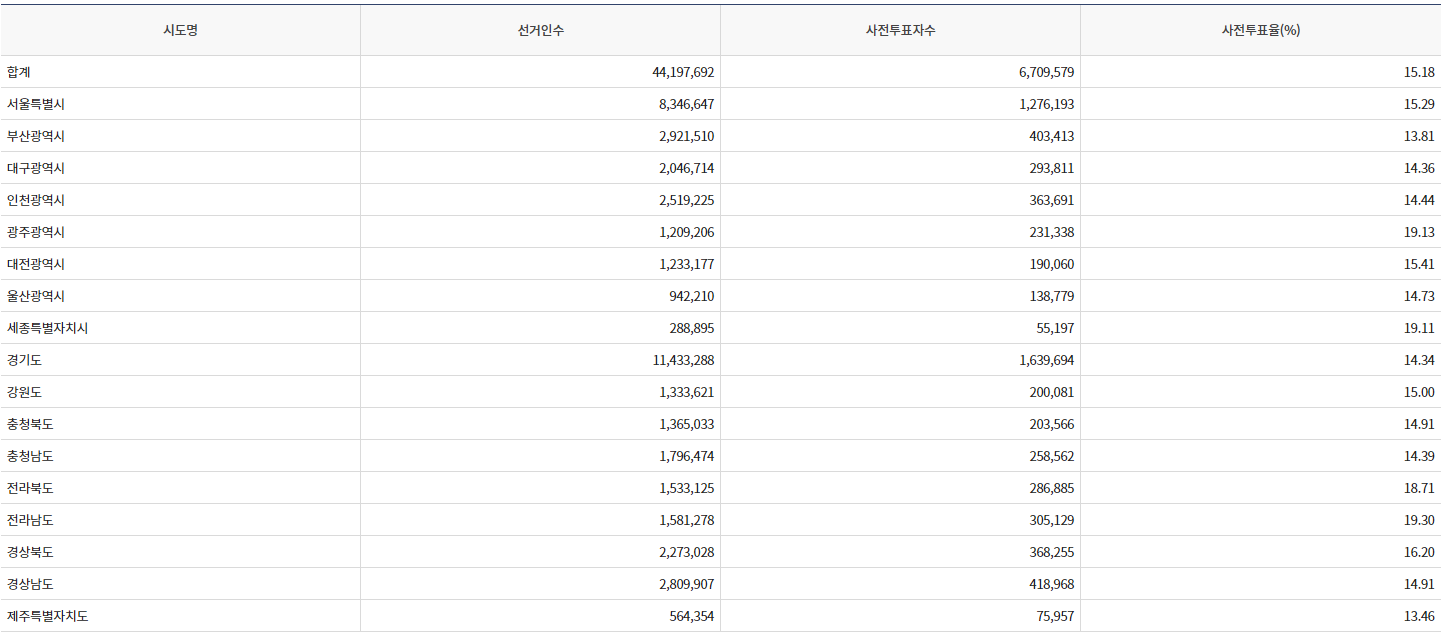Select the 합계 row label
The width and height of the screenshot is (1443, 635).
[20, 72]
